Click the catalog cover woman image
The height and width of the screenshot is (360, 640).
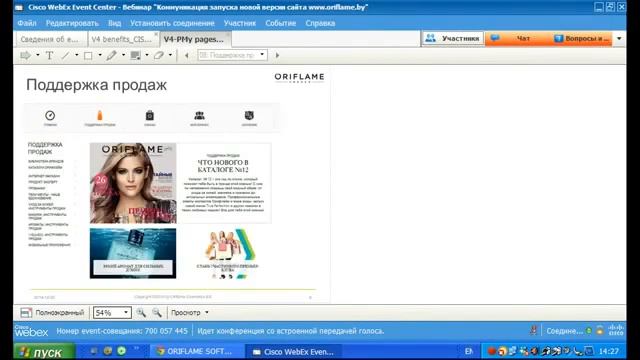(133, 183)
